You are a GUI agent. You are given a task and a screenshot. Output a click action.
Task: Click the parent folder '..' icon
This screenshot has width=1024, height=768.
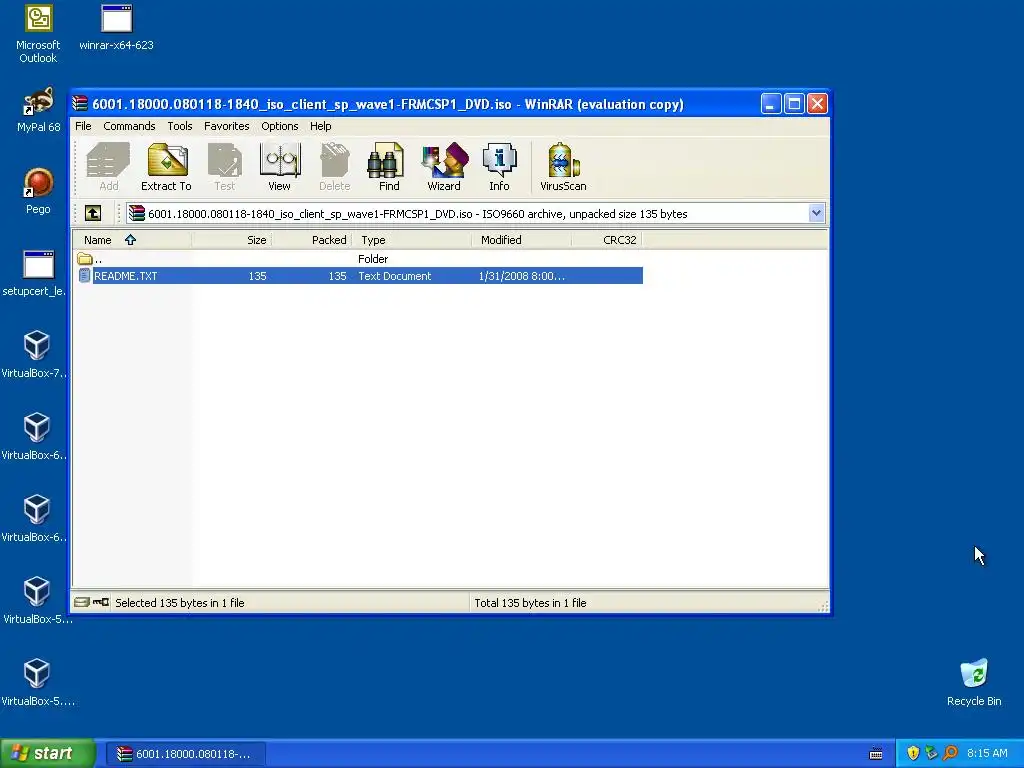click(x=84, y=259)
